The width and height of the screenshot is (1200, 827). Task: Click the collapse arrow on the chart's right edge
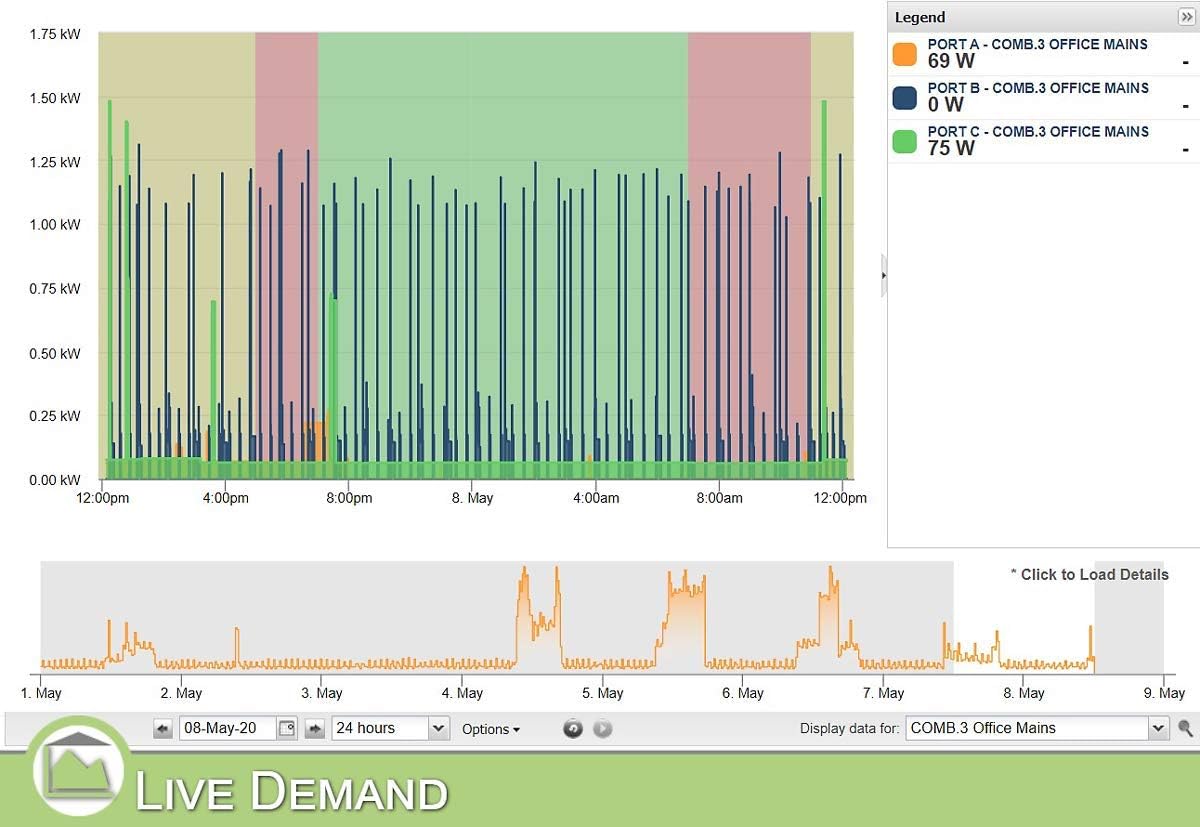(x=884, y=274)
